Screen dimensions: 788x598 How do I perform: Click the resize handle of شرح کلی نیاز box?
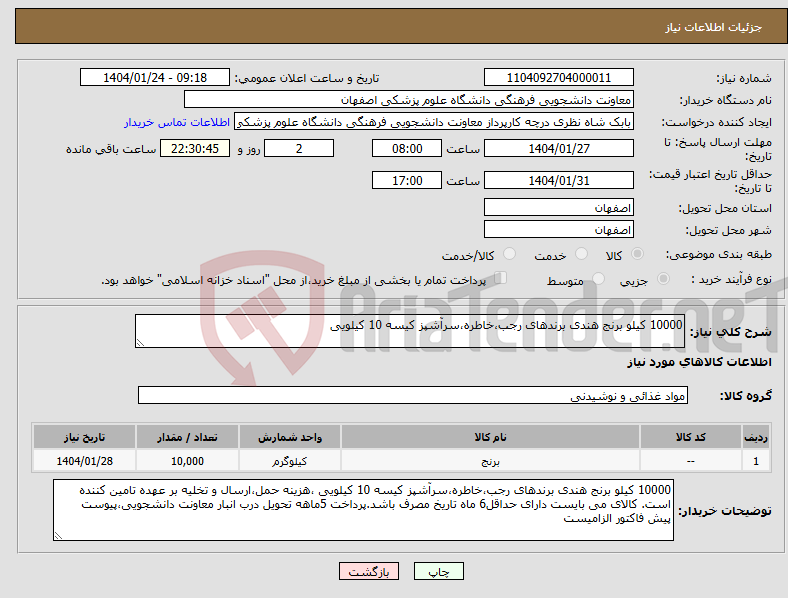[140, 343]
